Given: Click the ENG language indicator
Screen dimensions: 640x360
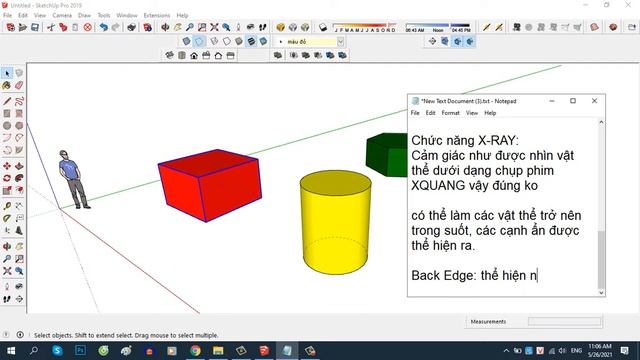Looking at the screenshot, I should (x=576, y=351).
